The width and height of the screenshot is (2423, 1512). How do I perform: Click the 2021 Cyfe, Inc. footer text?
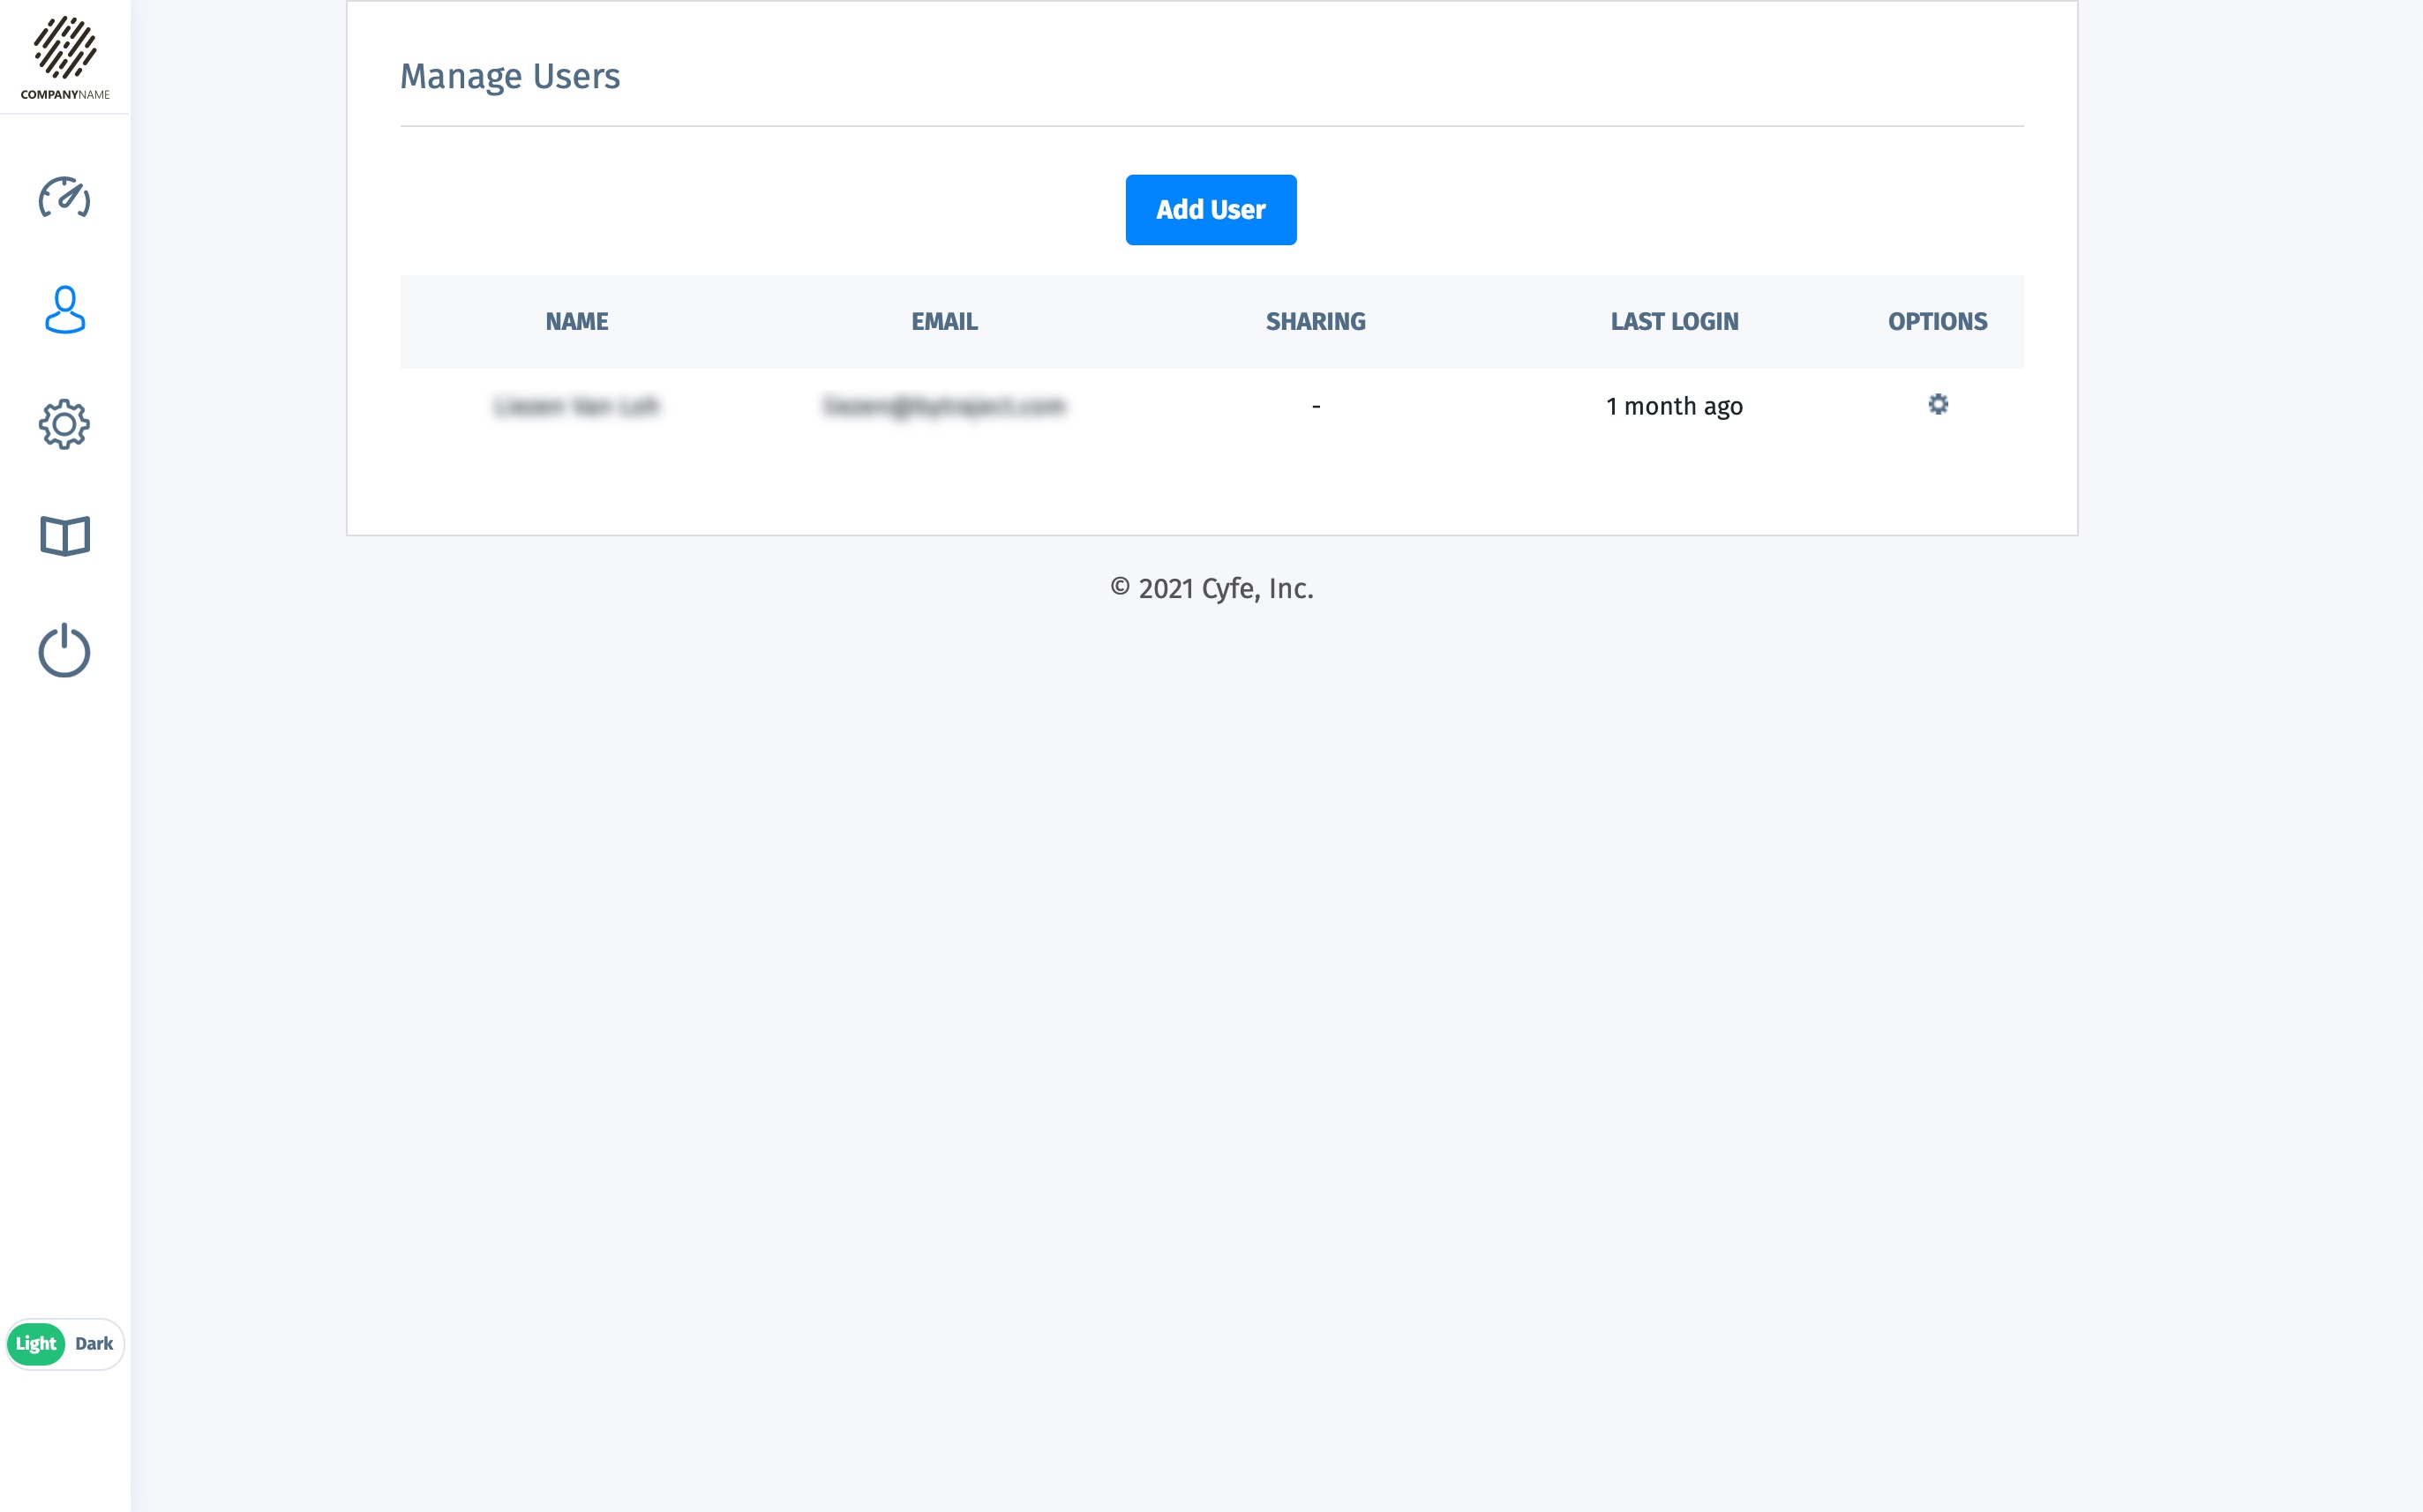pyautogui.click(x=1212, y=588)
